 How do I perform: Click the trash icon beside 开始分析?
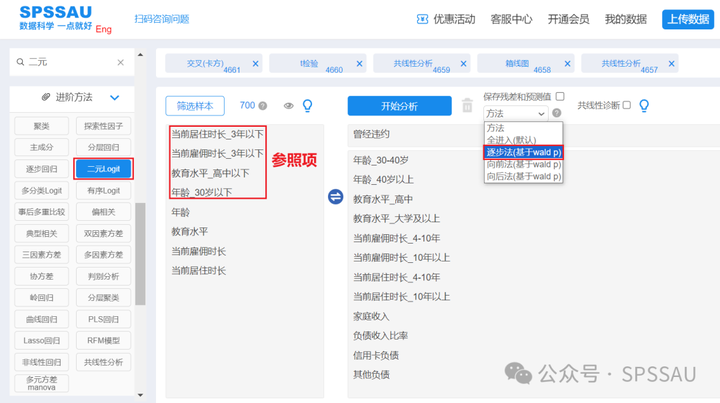tap(467, 105)
